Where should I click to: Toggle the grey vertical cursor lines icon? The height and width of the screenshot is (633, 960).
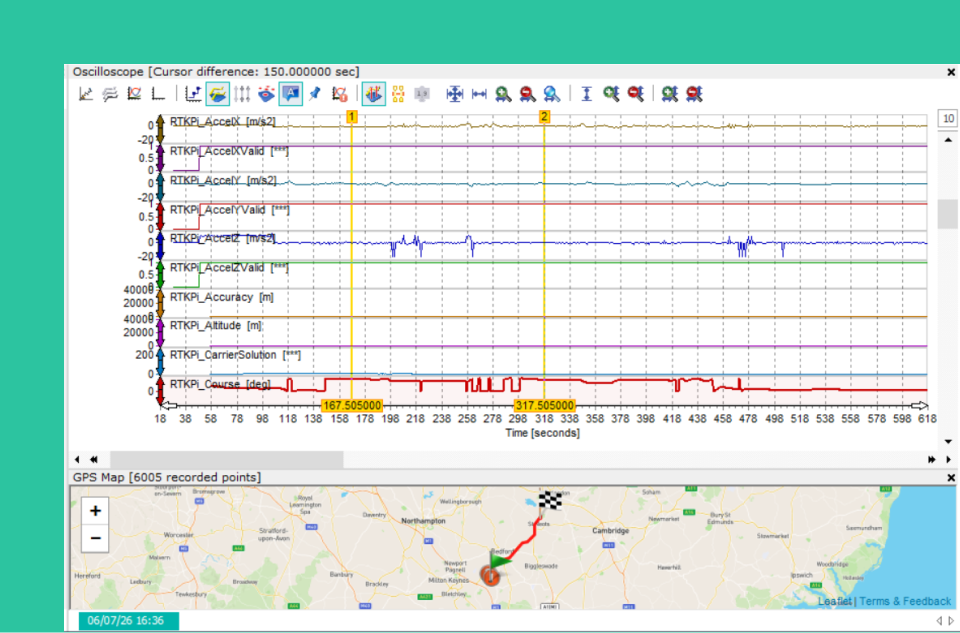tap(242, 94)
